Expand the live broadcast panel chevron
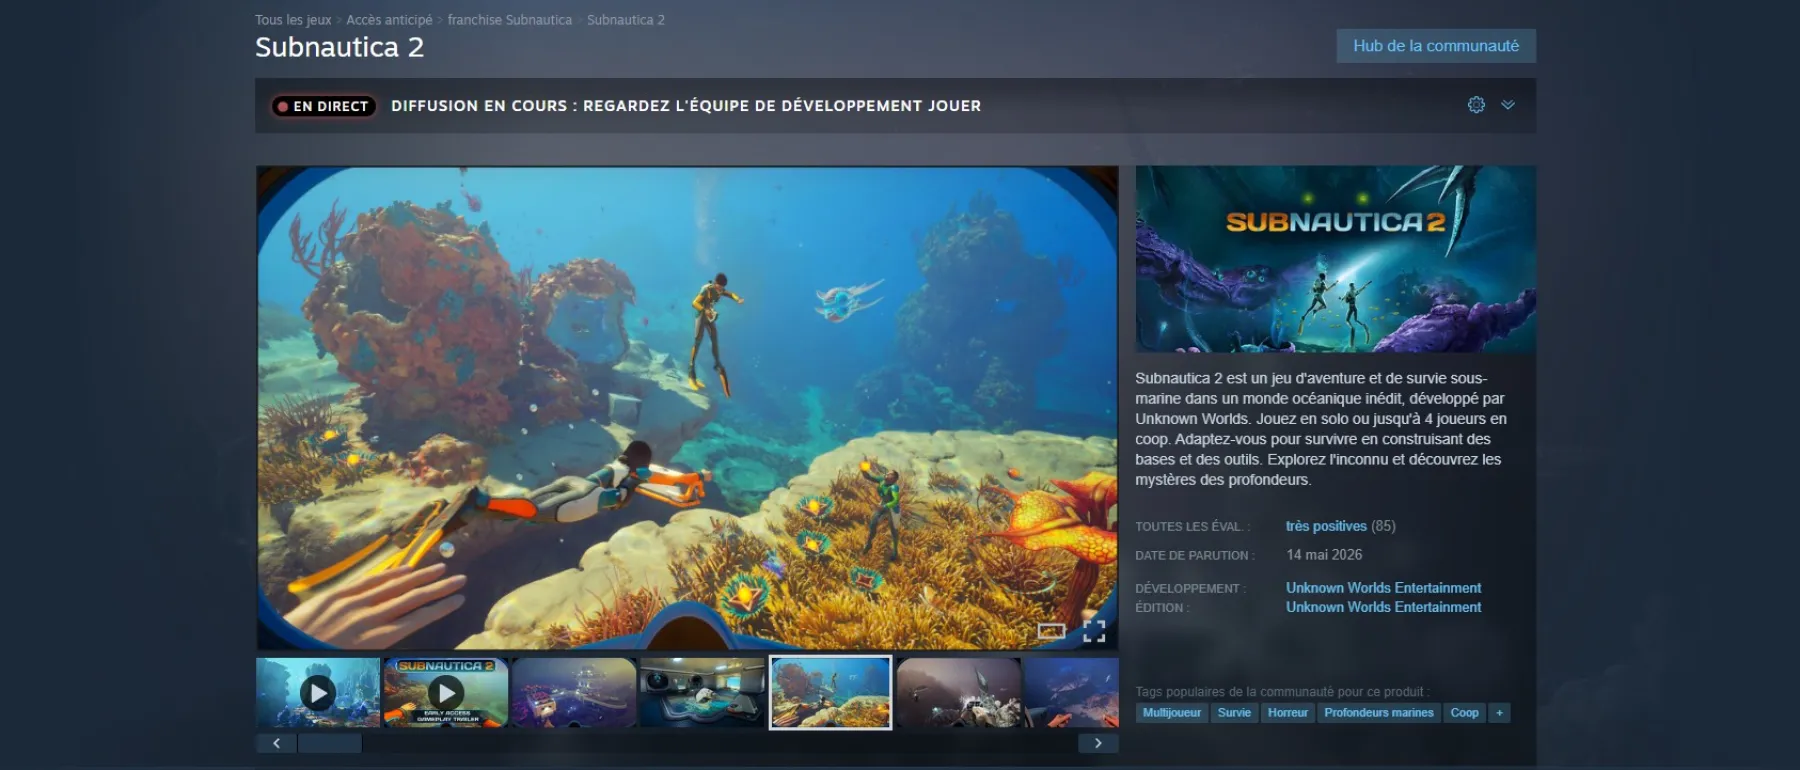Image resolution: width=1800 pixels, height=770 pixels. pos(1508,105)
